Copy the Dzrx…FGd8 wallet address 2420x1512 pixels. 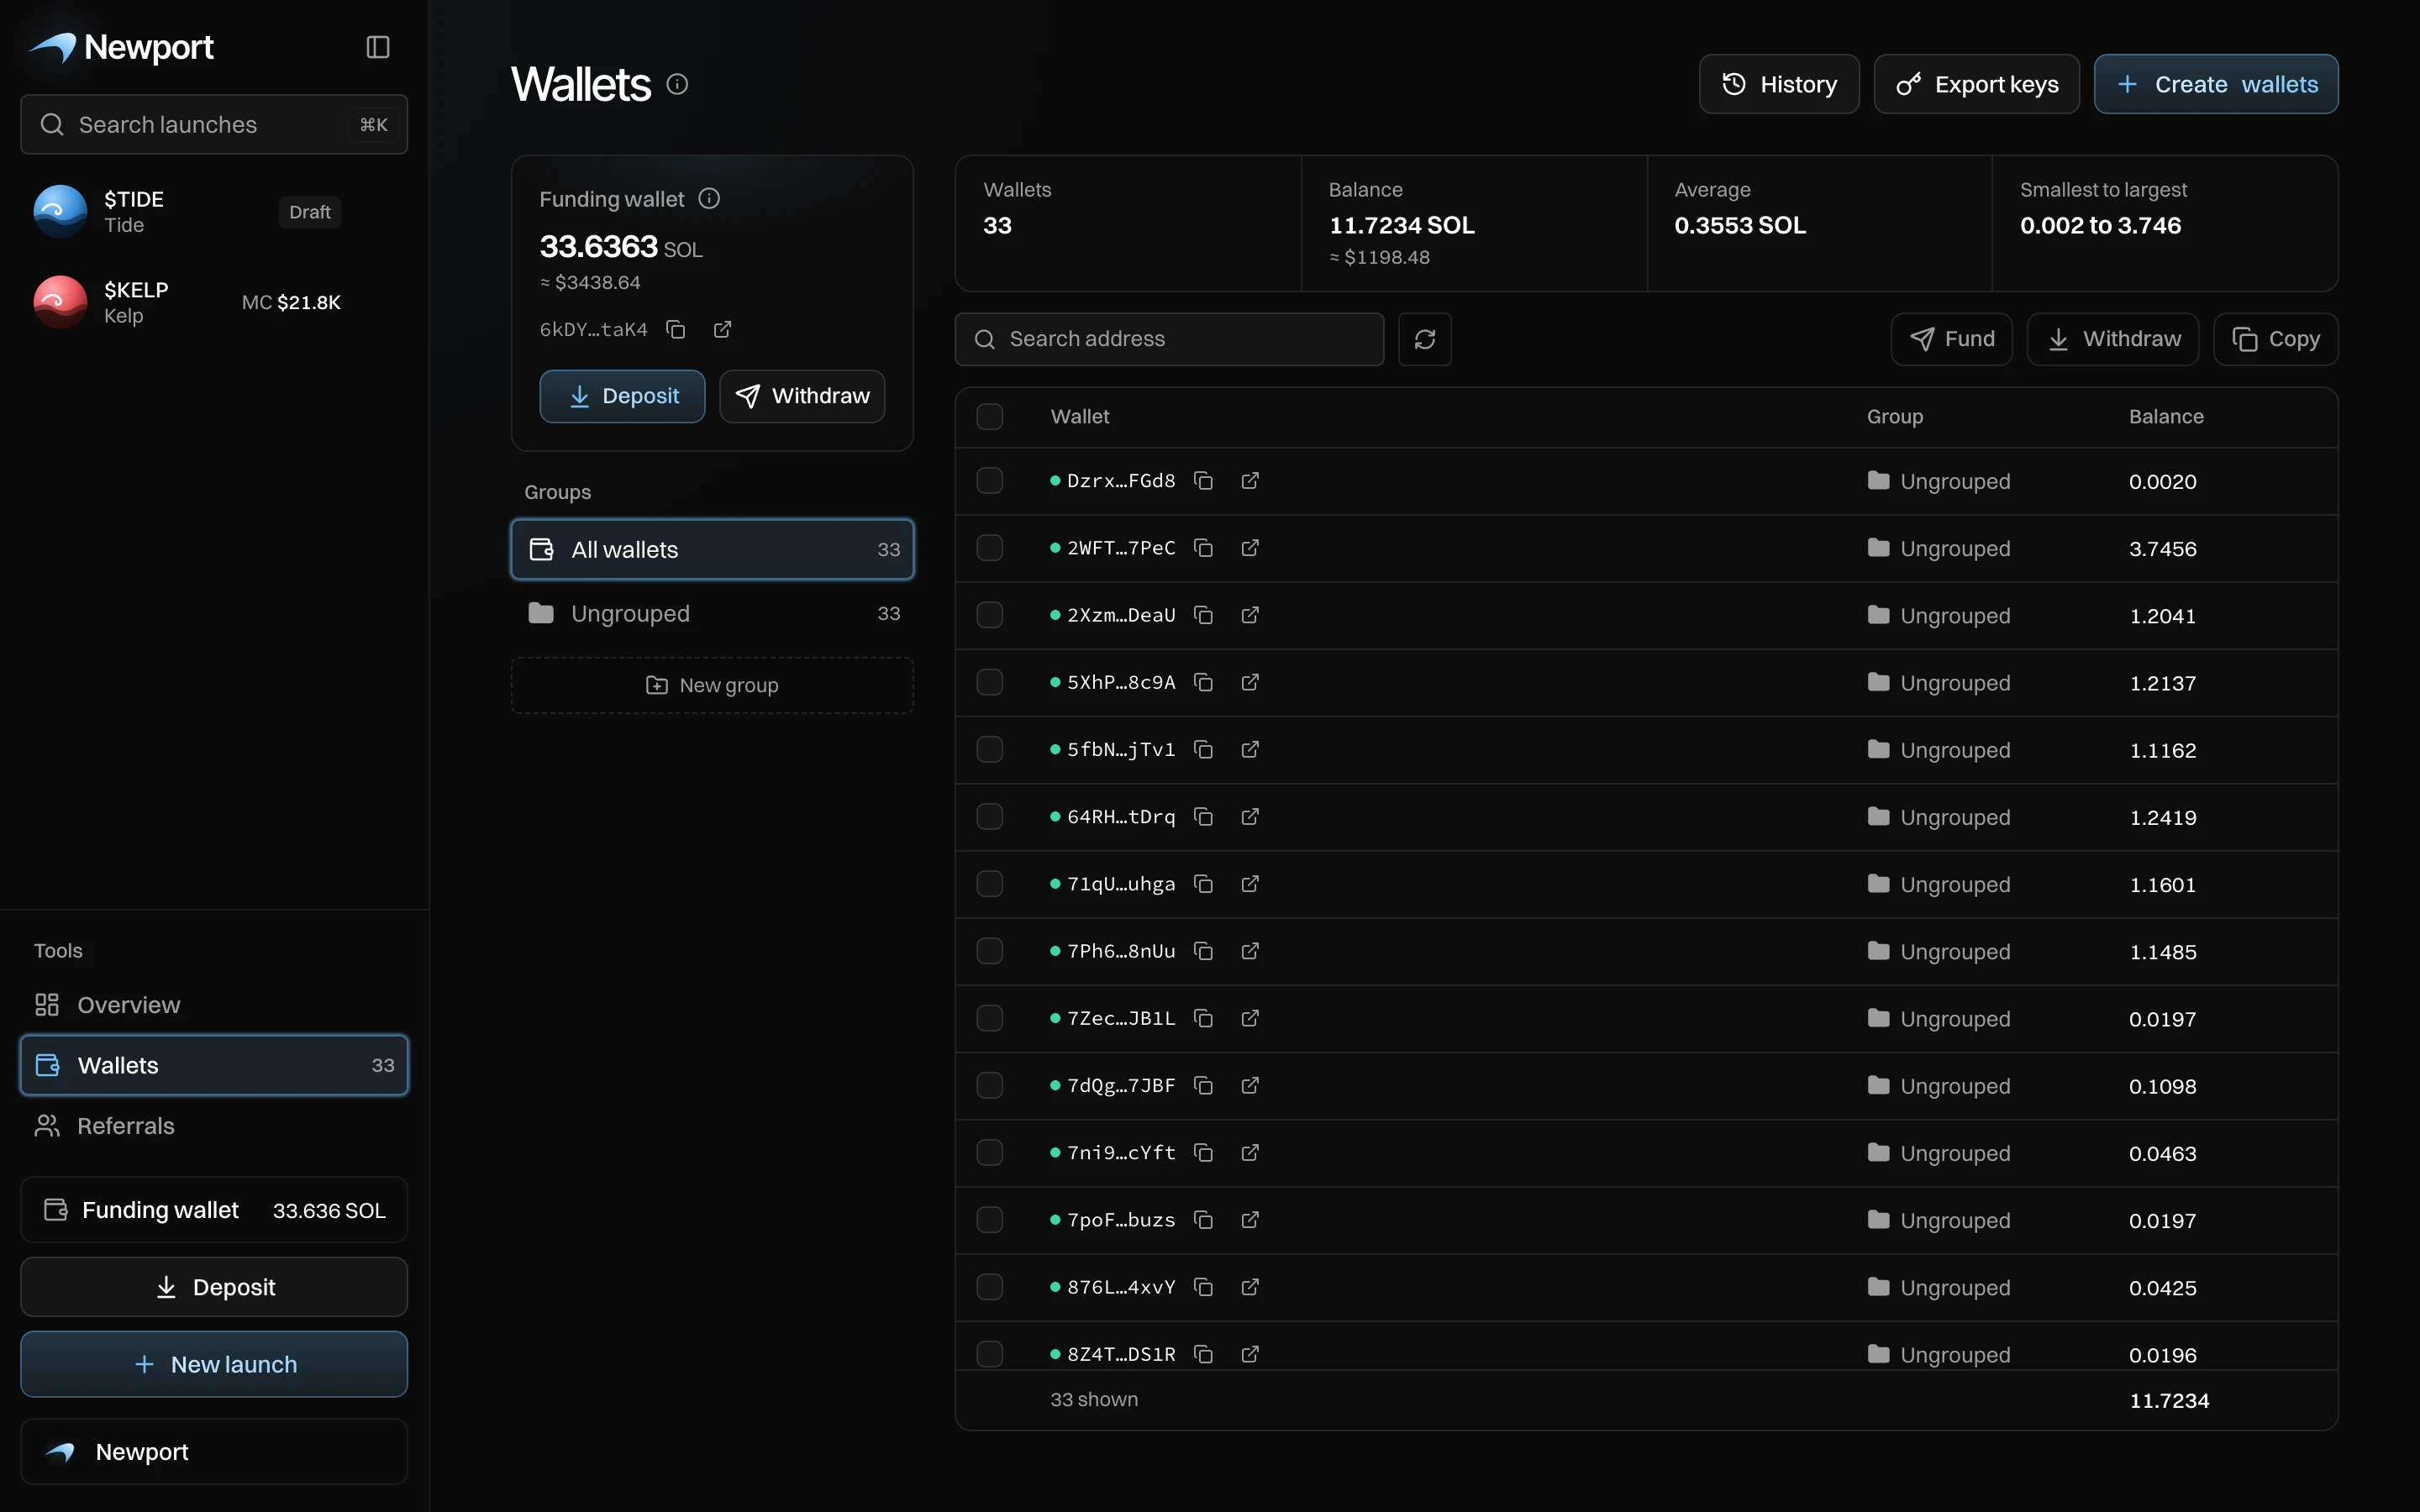coord(1203,481)
